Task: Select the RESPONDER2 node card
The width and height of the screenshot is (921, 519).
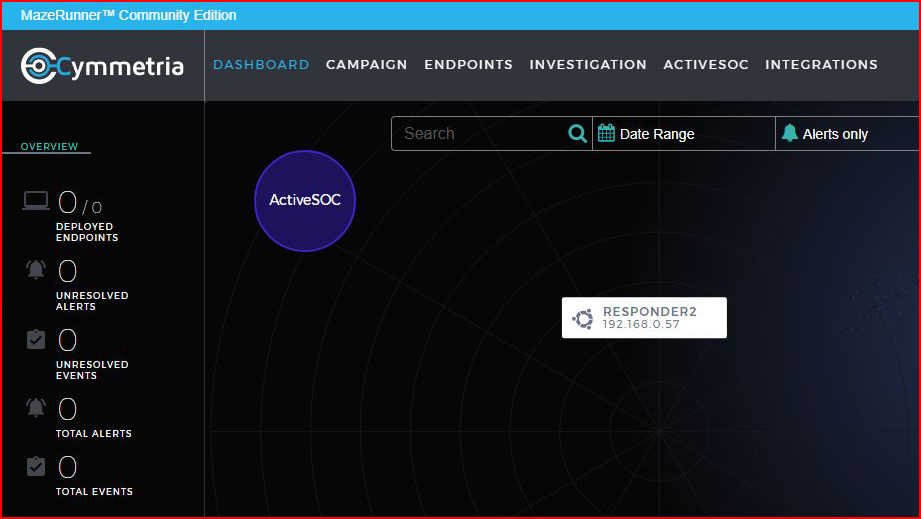Action: click(644, 318)
